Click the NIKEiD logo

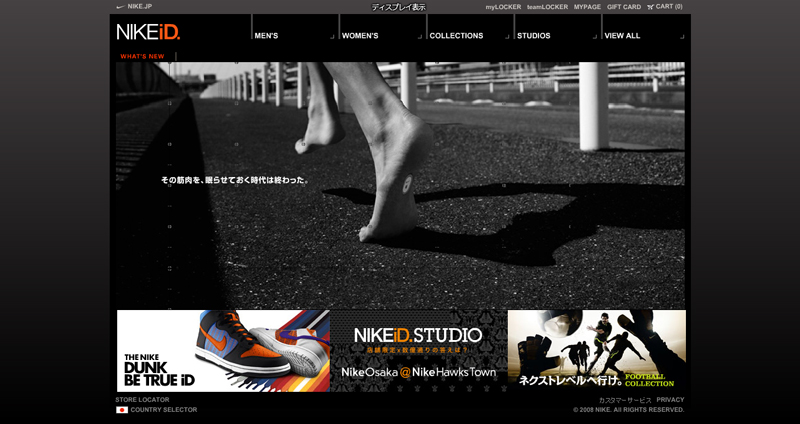click(x=148, y=32)
